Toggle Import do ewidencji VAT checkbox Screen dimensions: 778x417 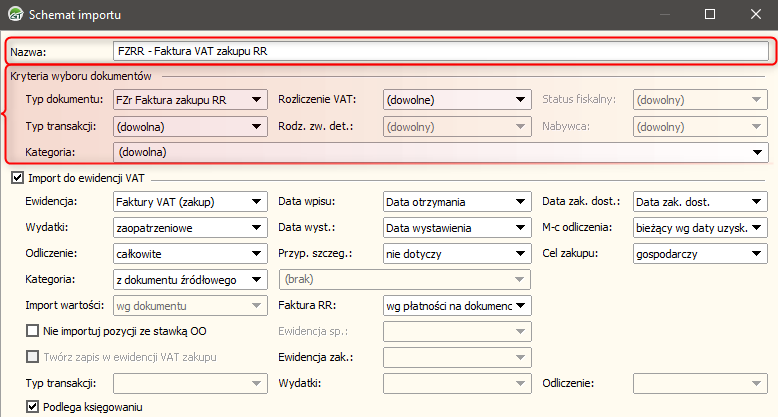[17, 178]
